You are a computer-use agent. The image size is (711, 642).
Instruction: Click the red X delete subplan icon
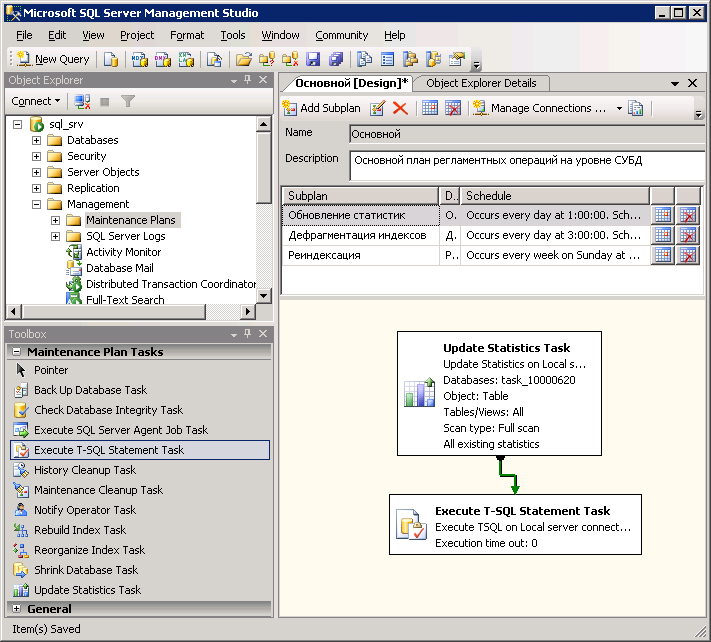click(400, 108)
